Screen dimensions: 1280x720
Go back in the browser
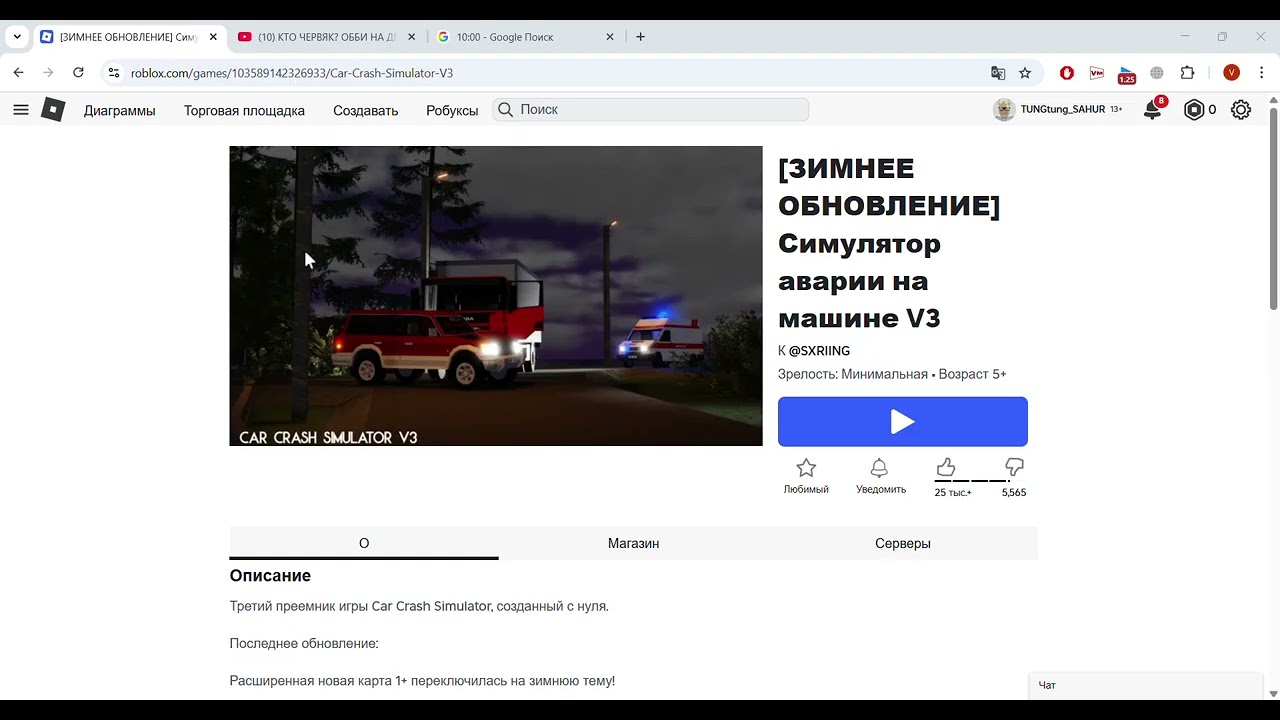point(18,73)
